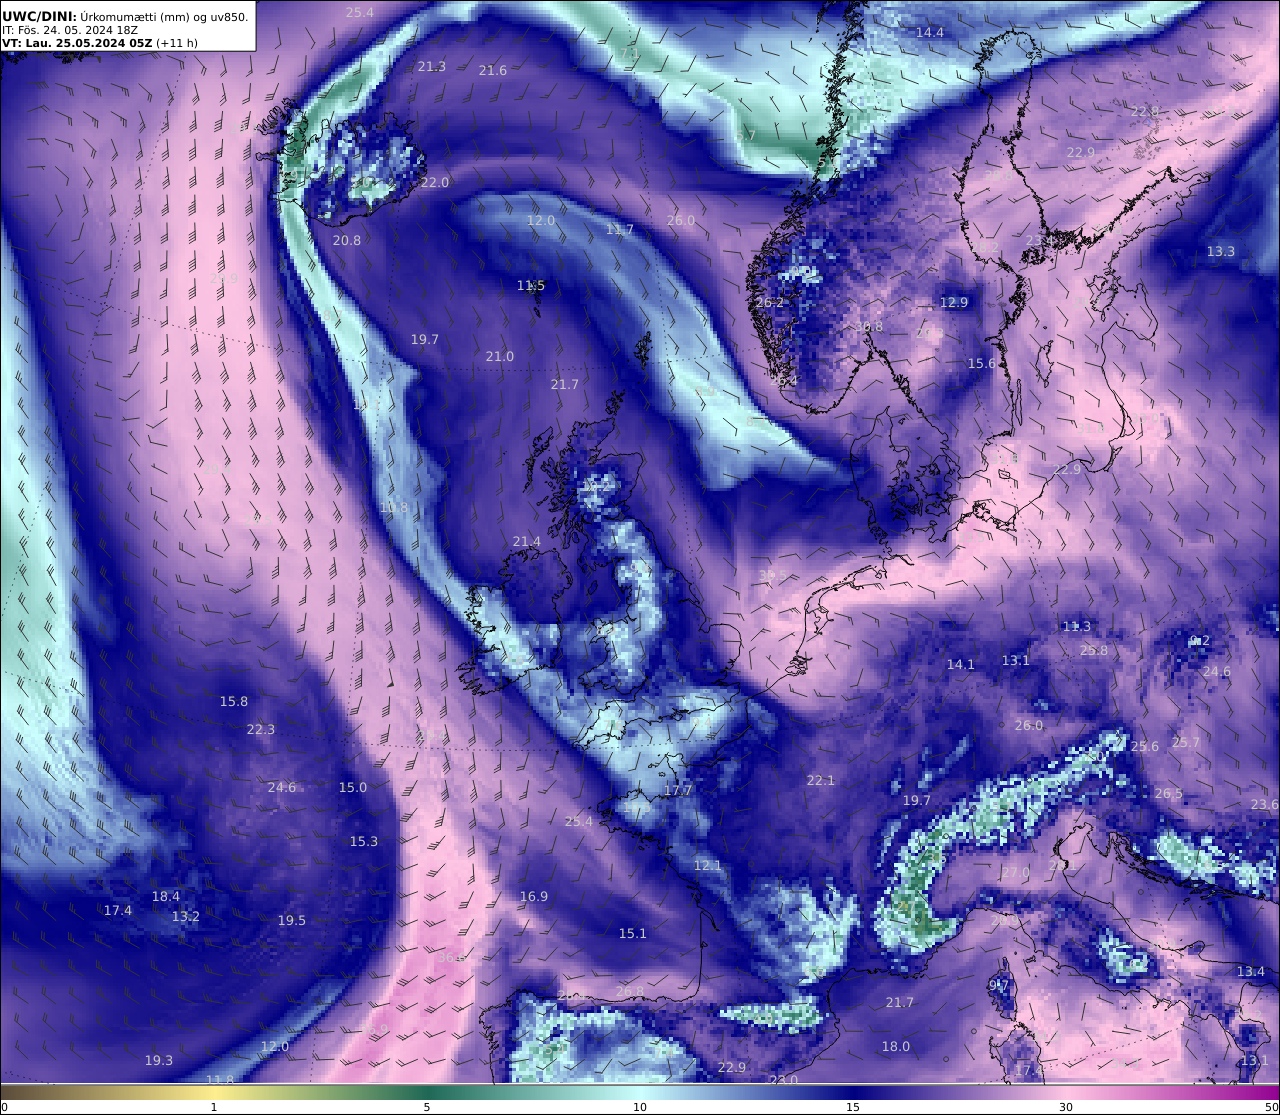Click the value label "13.4"
Image resolution: width=1280 pixels, height=1115 pixels.
point(1251,972)
